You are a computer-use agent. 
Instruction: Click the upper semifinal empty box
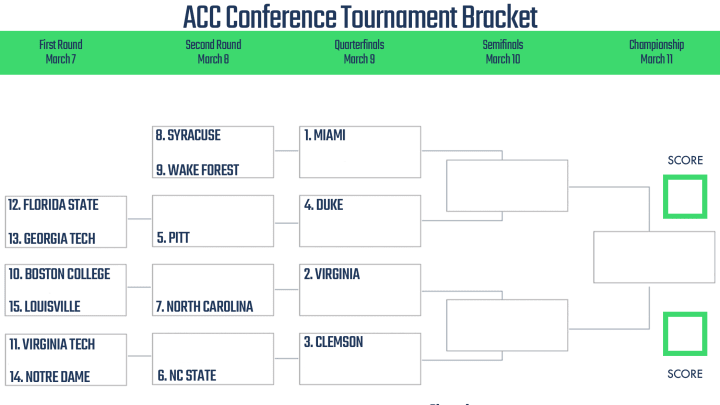pyautogui.click(x=507, y=186)
